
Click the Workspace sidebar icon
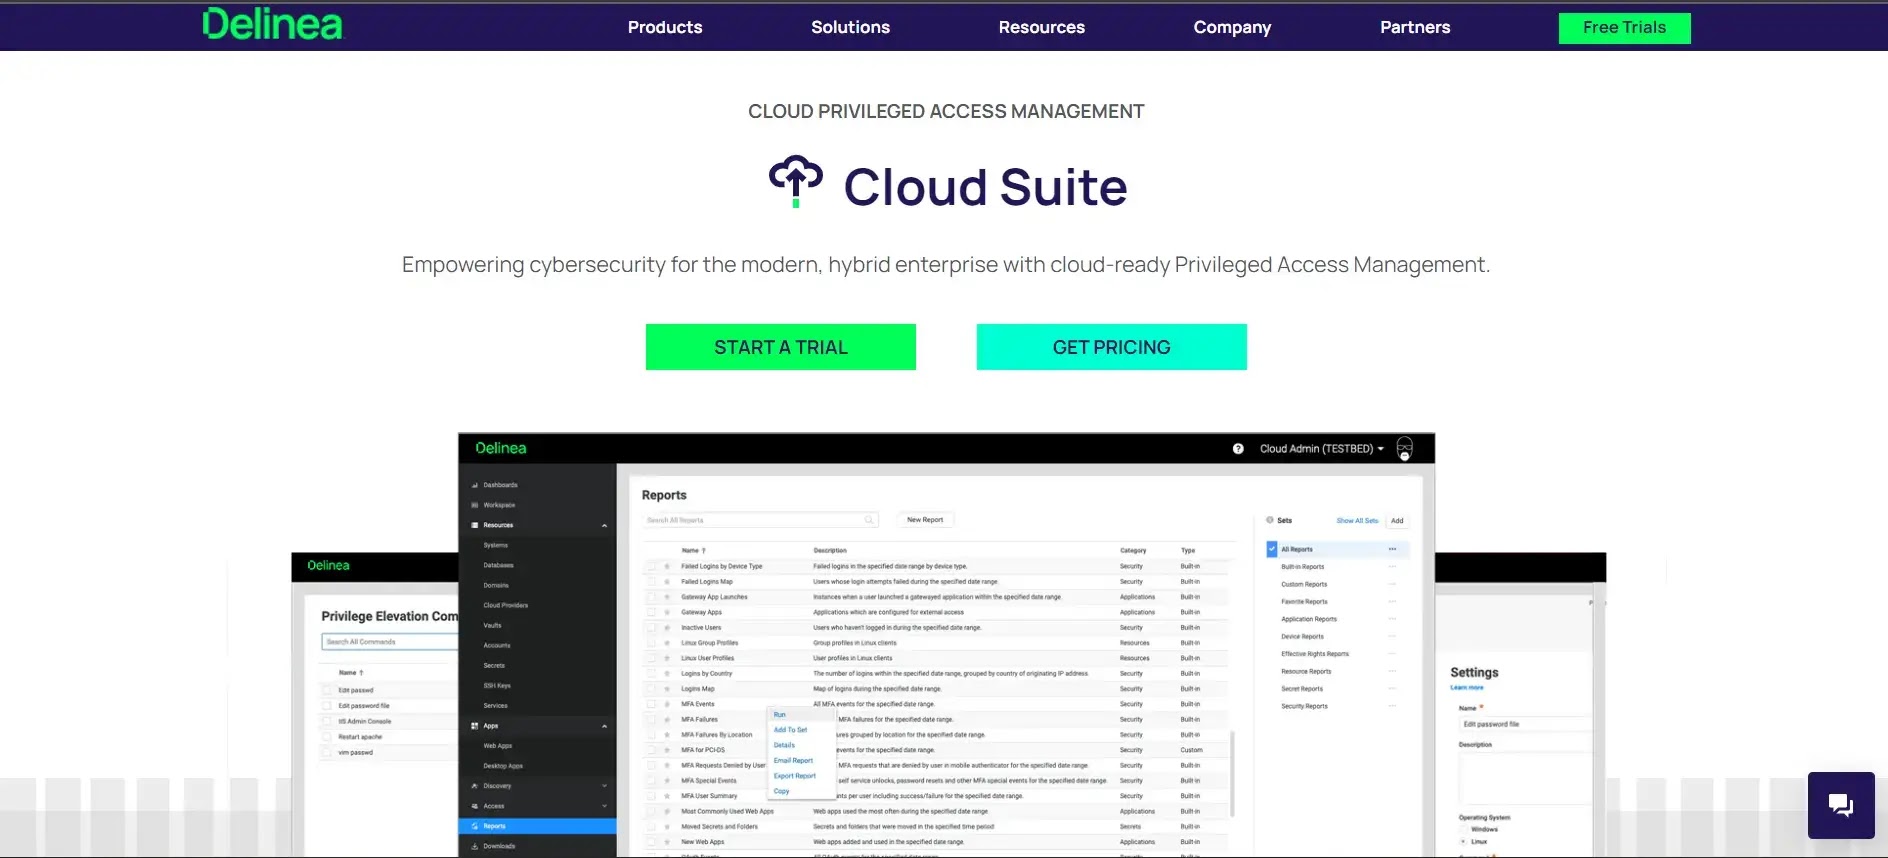475,505
